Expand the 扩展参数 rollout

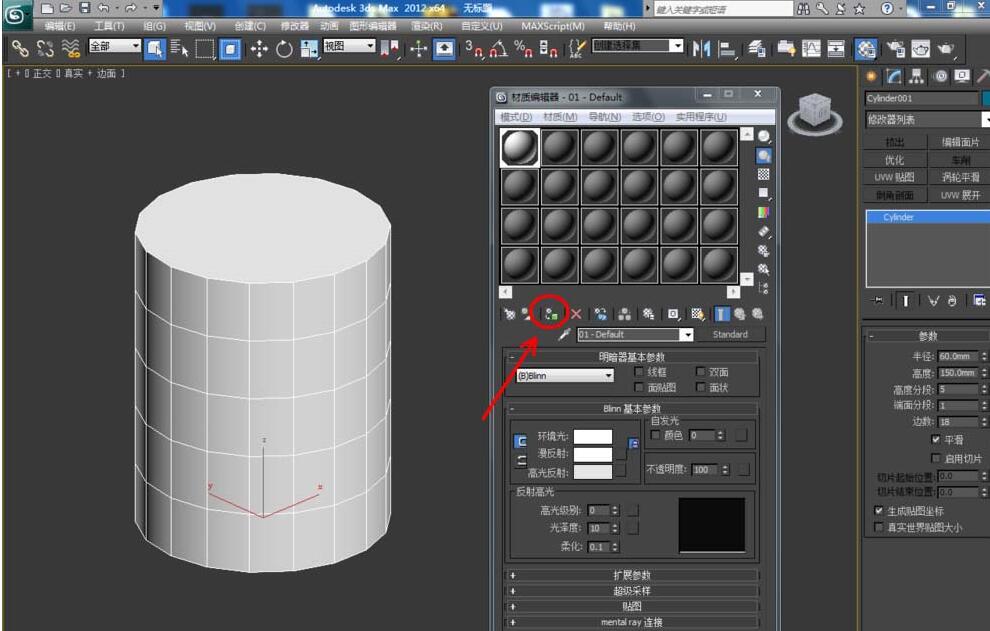[x=631, y=575]
